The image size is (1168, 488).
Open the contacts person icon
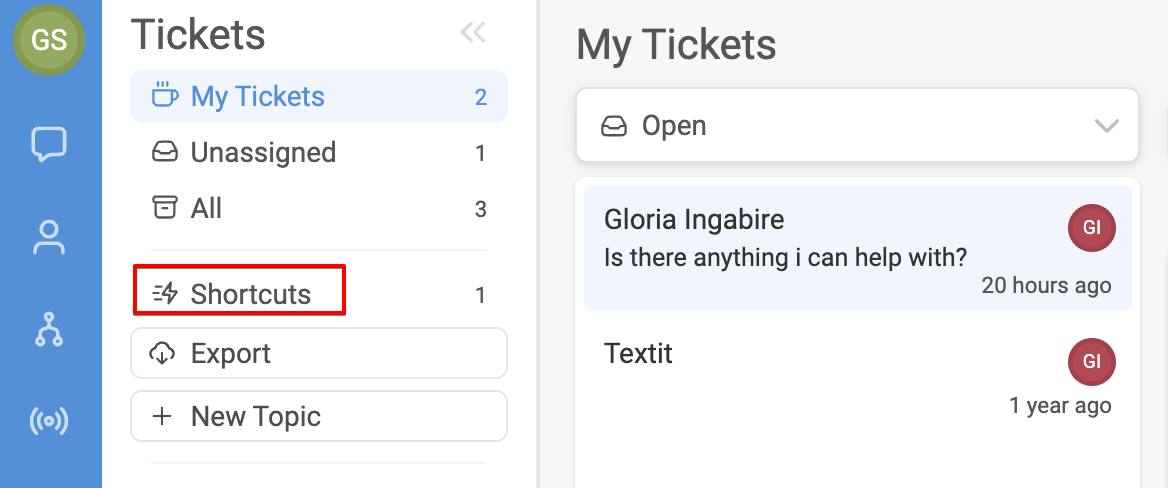[49, 238]
